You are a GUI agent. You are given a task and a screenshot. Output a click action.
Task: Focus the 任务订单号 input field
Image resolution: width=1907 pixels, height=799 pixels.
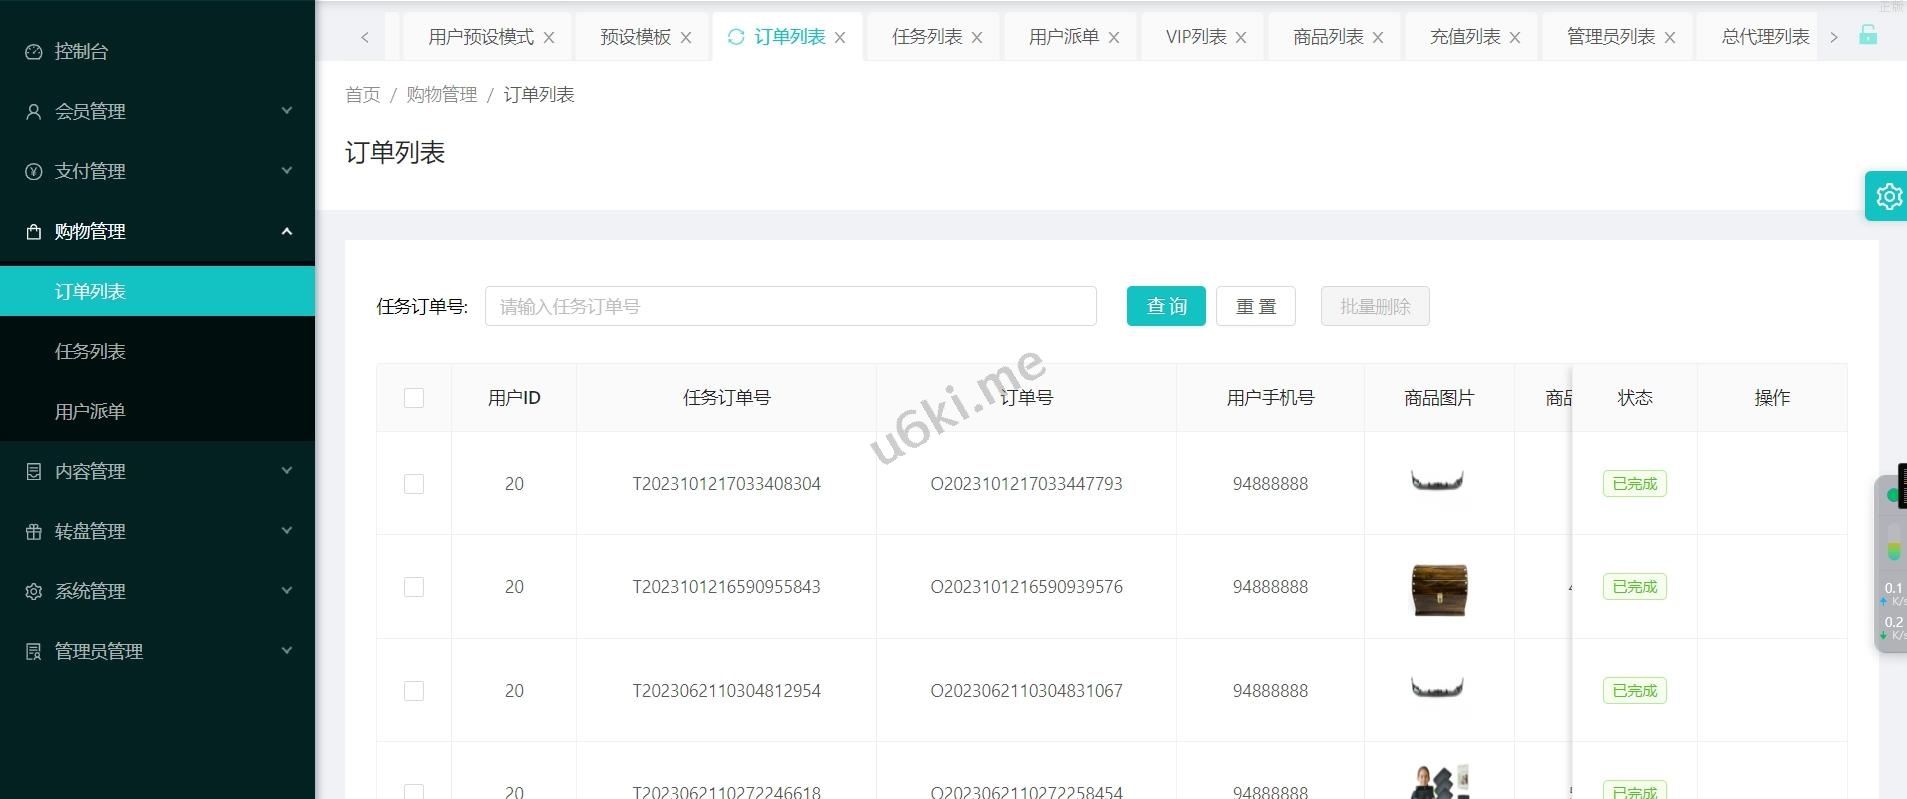pos(790,306)
